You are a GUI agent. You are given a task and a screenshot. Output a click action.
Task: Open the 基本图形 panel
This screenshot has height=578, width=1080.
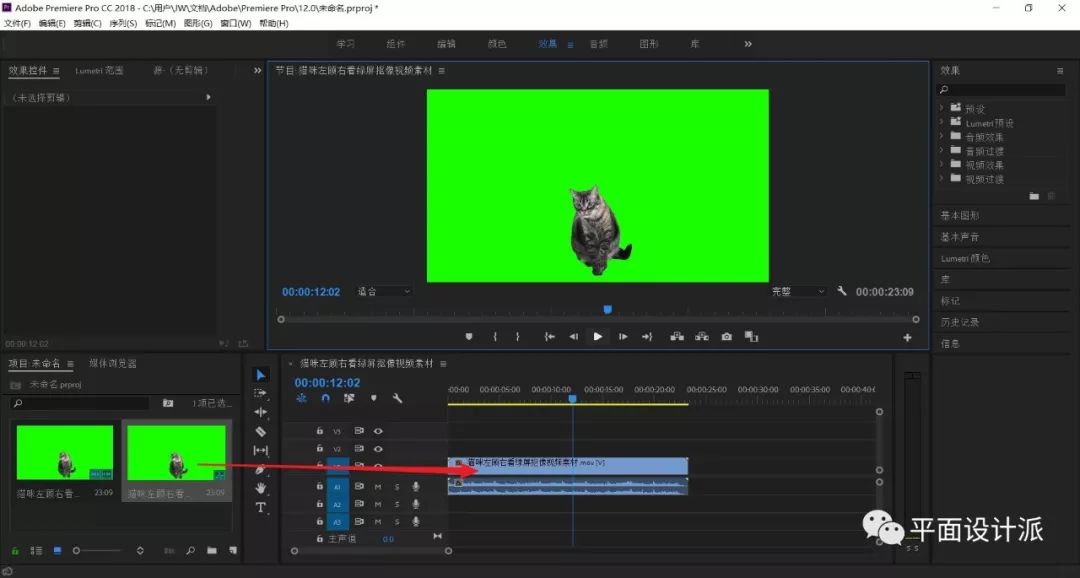click(960, 216)
